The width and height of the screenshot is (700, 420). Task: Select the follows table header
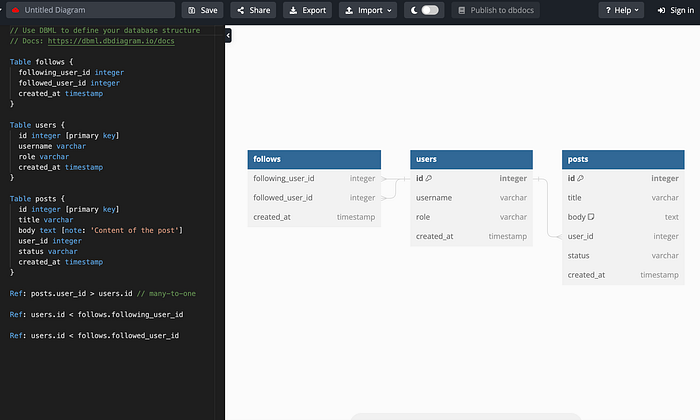pyautogui.click(x=314, y=159)
